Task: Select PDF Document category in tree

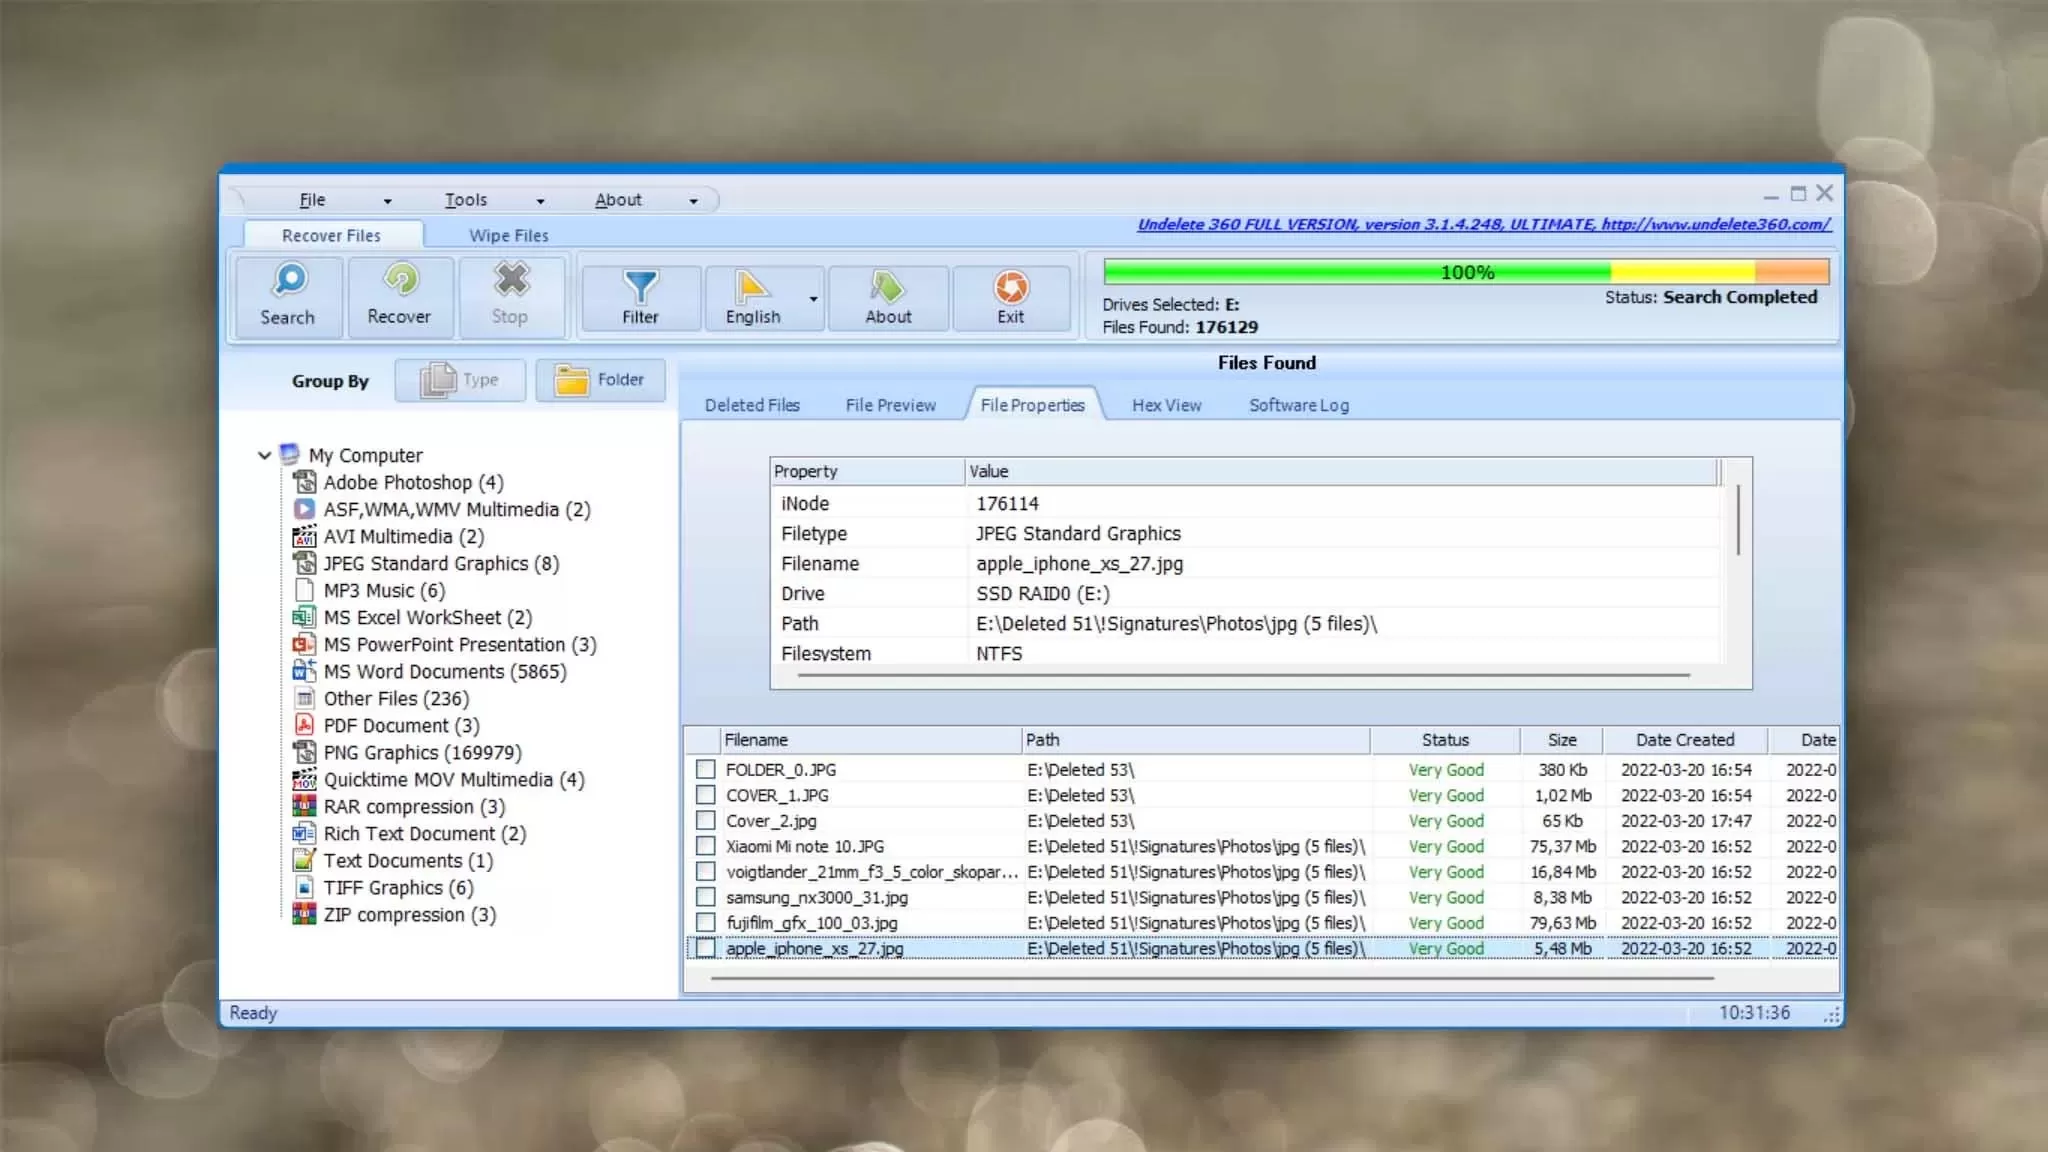Action: coord(400,726)
